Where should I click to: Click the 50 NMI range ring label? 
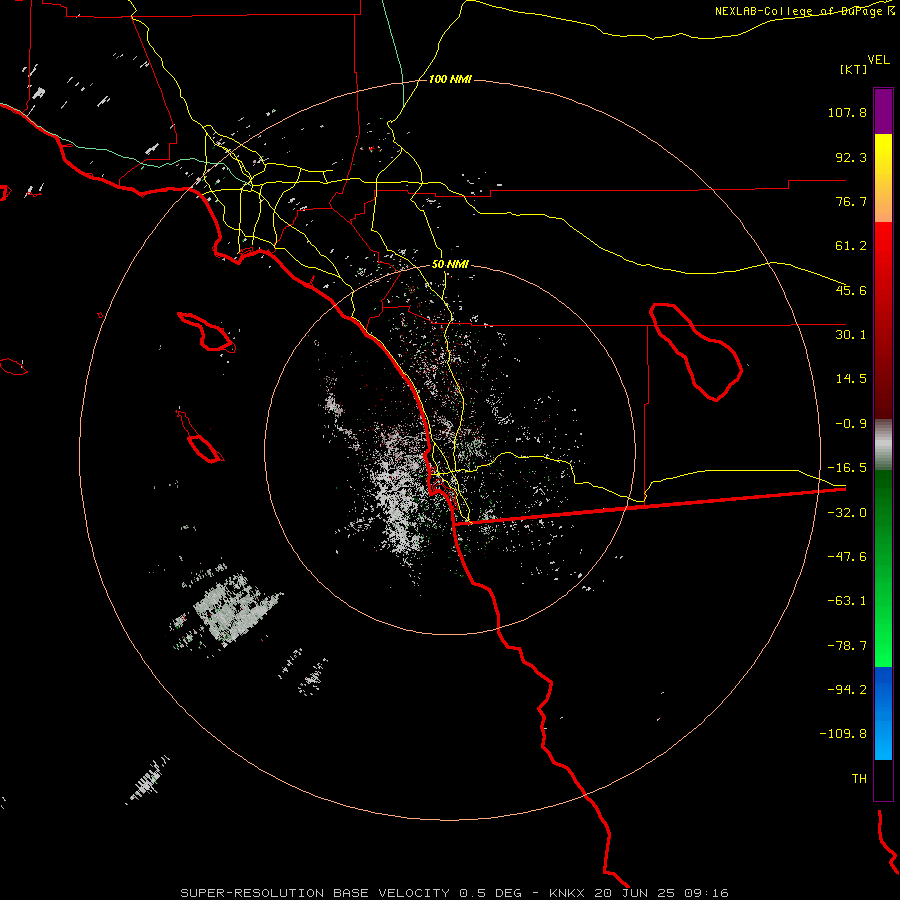tap(450, 265)
